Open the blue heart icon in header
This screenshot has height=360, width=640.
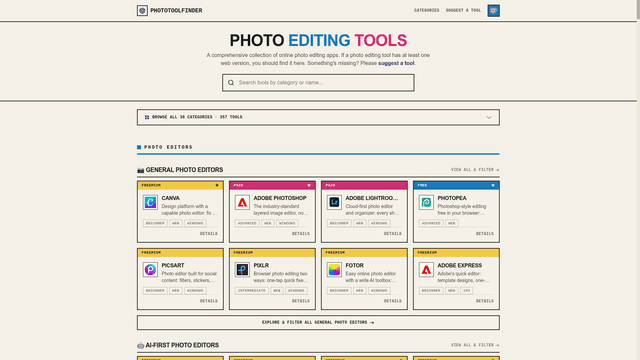(x=493, y=11)
